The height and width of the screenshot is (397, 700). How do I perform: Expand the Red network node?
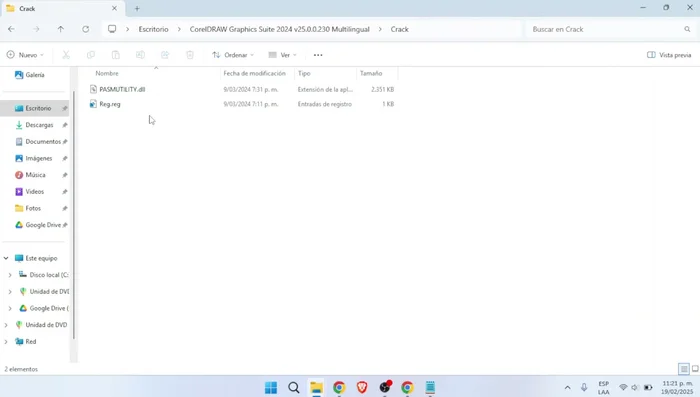(6, 342)
